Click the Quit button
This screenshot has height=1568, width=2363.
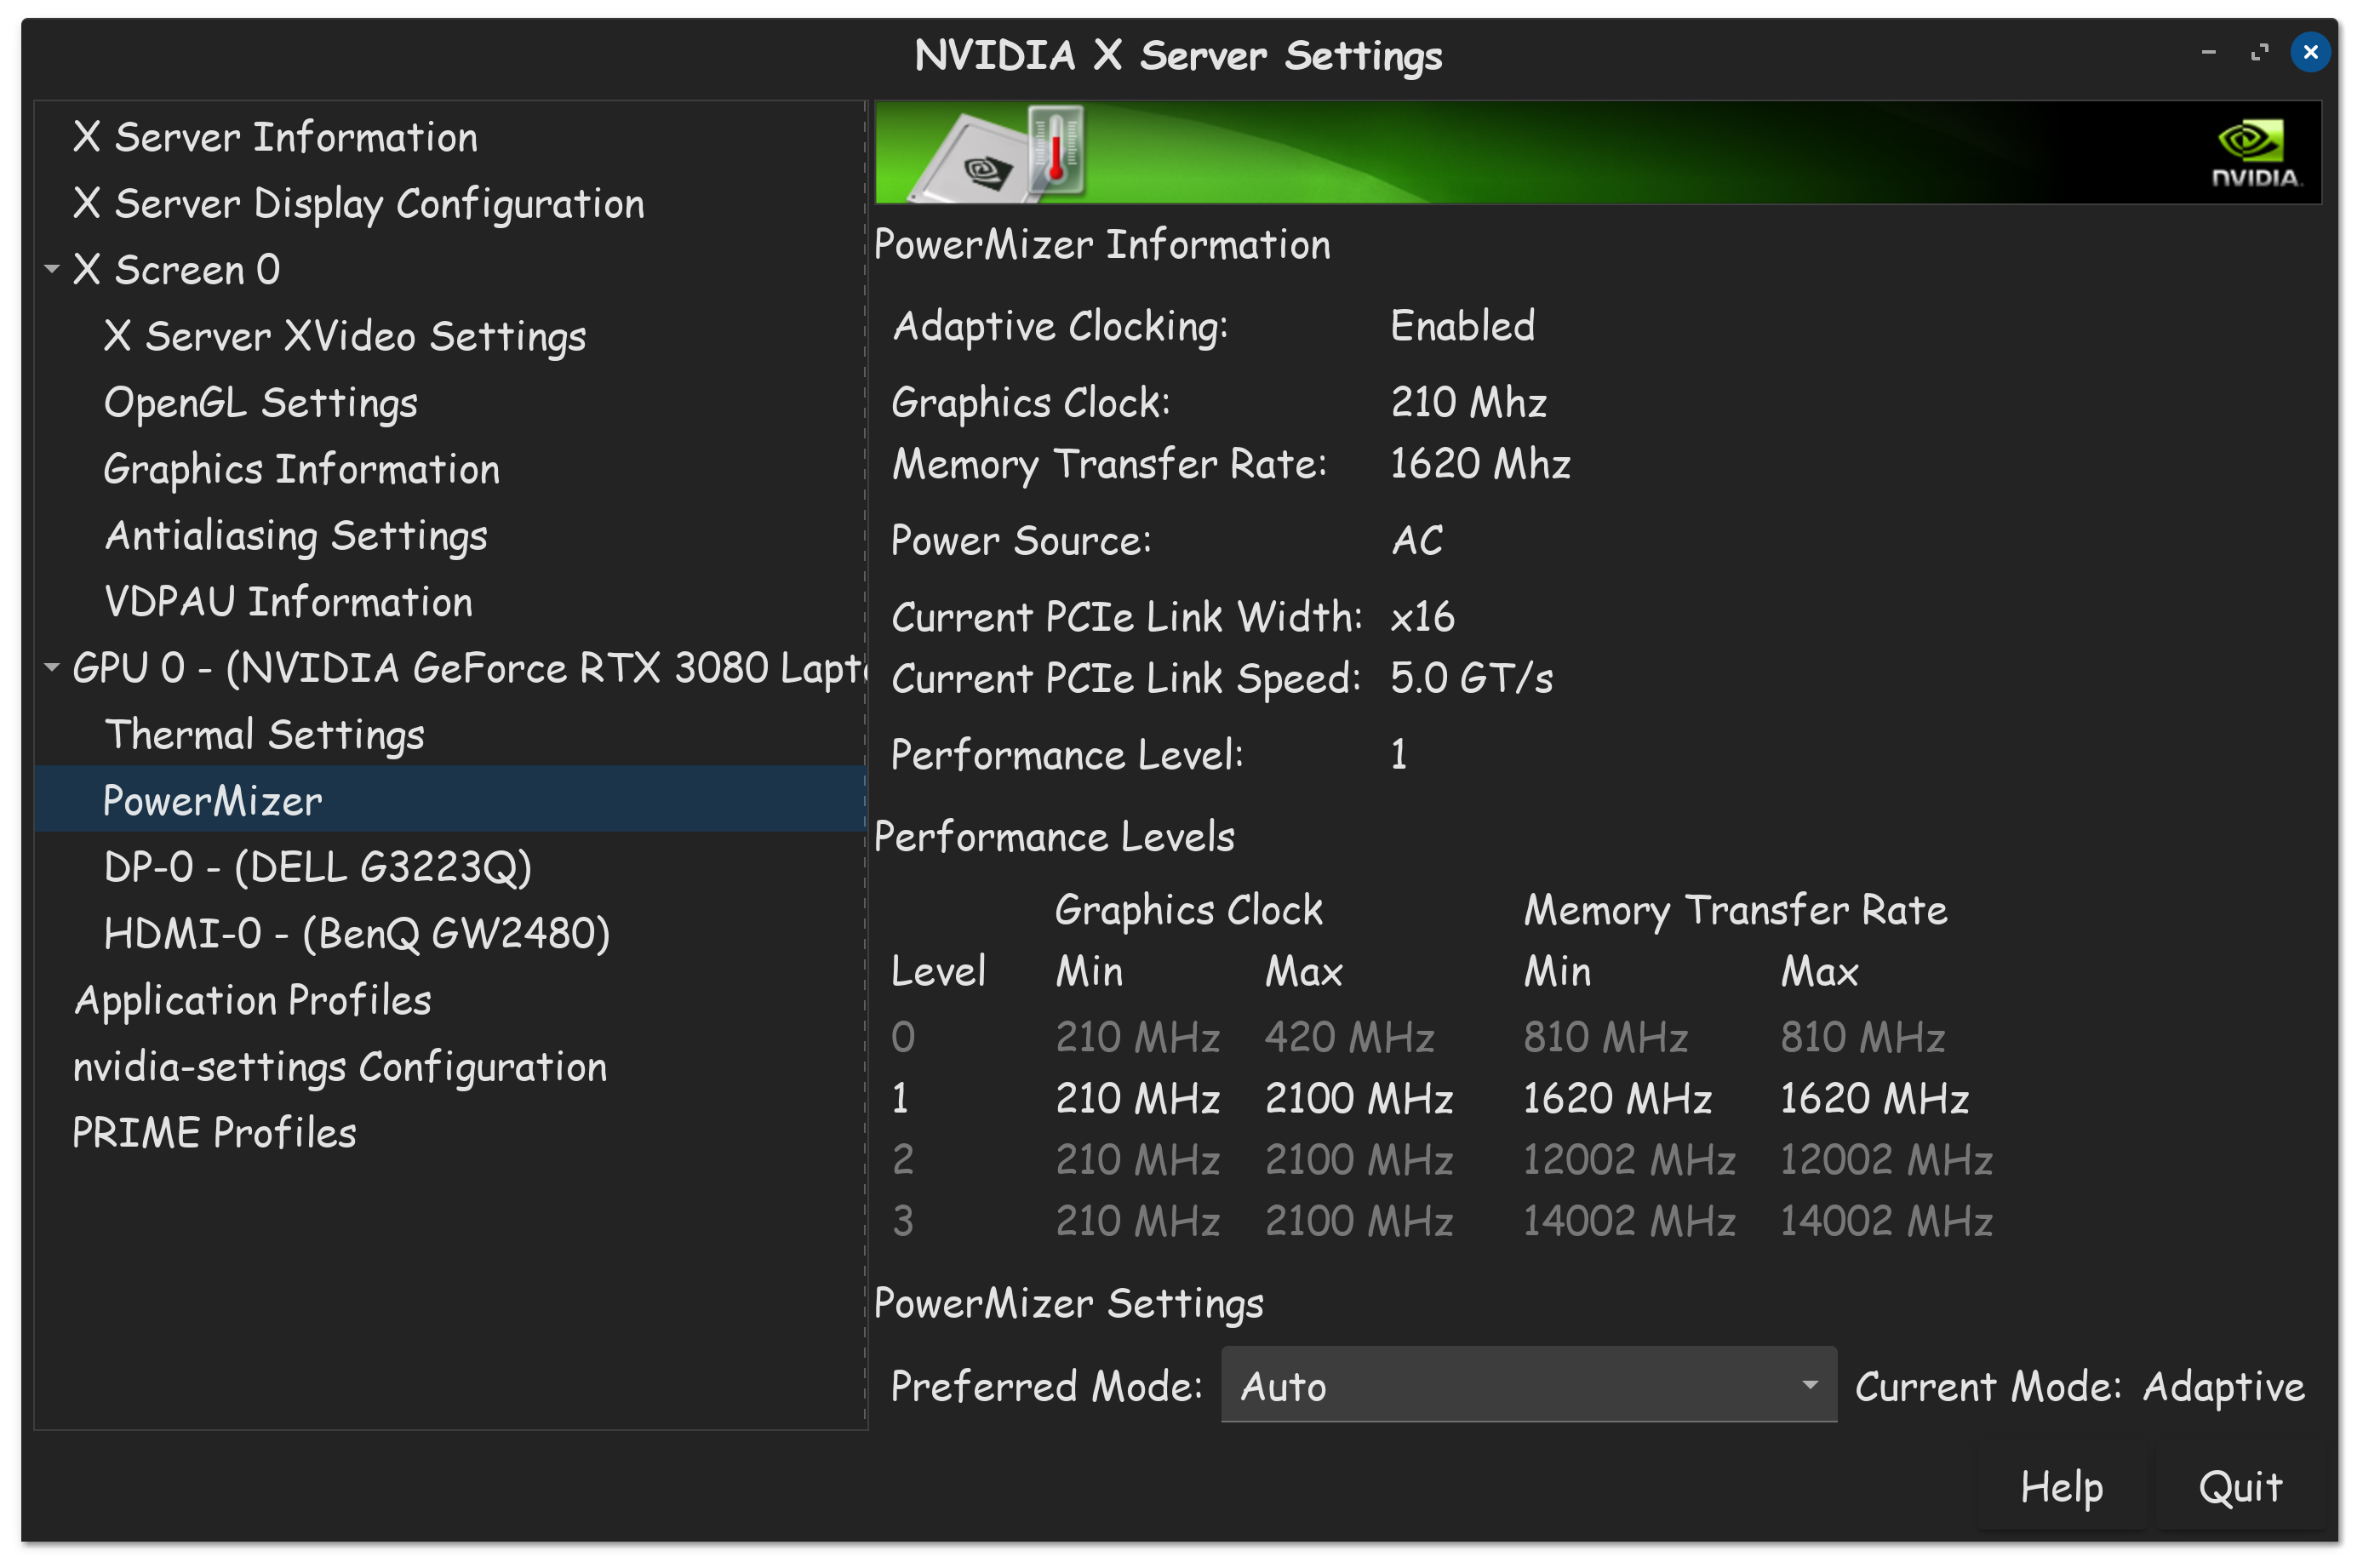pyautogui.click(x=2240, y=1487)
